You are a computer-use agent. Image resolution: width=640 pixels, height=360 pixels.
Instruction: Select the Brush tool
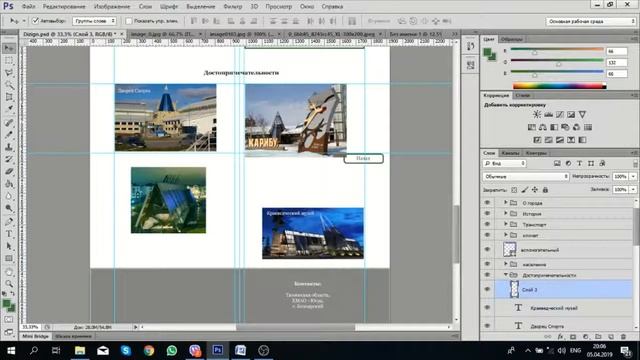coord(9,135)
